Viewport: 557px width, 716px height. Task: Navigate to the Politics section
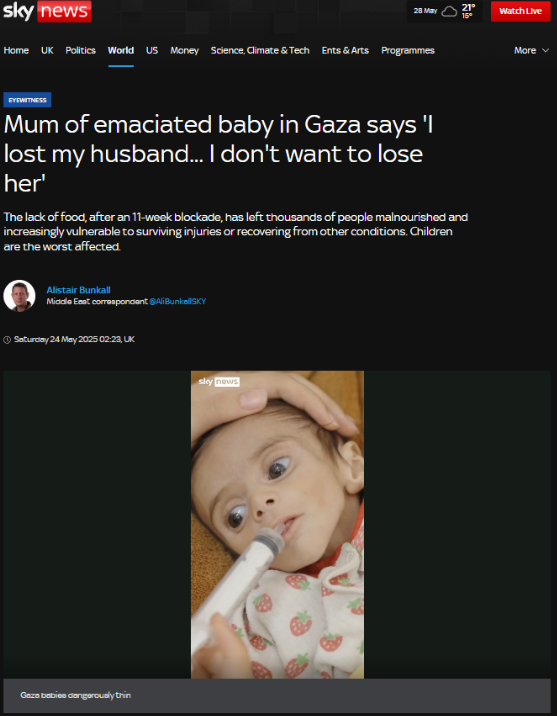pyautogui.click(x=80, y=51)
